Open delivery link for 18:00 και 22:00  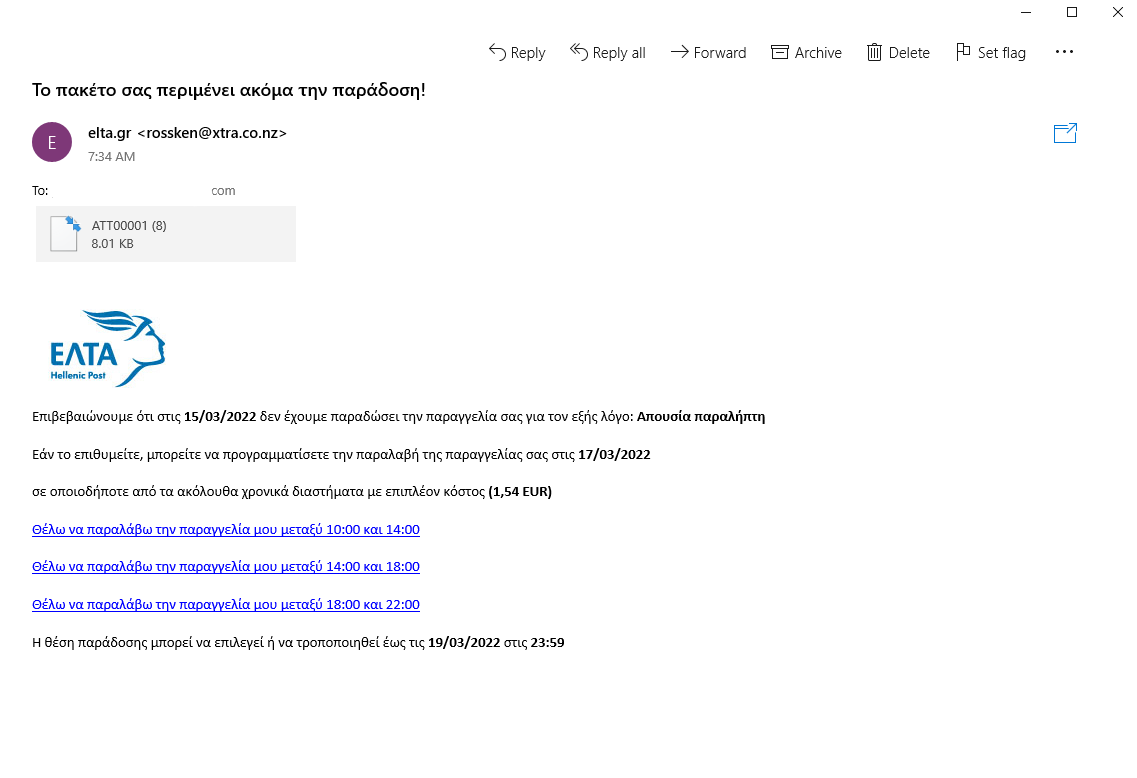click(226, 604)
